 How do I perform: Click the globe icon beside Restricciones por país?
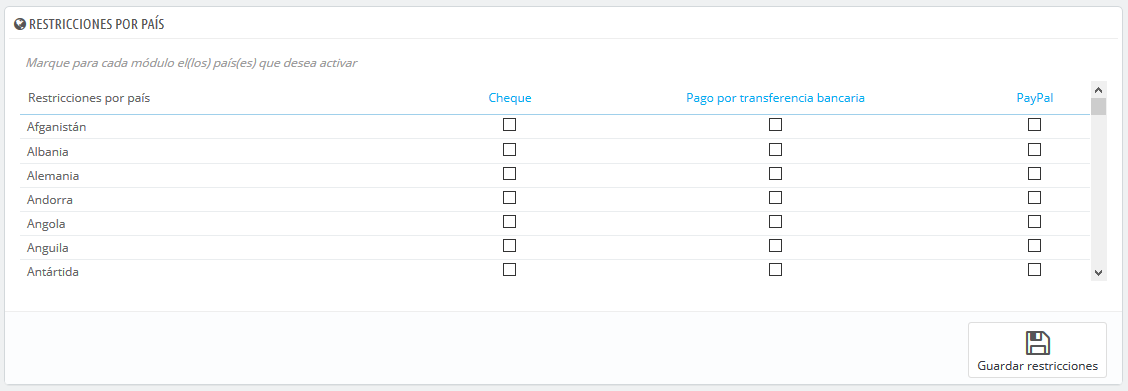point(20,24)
